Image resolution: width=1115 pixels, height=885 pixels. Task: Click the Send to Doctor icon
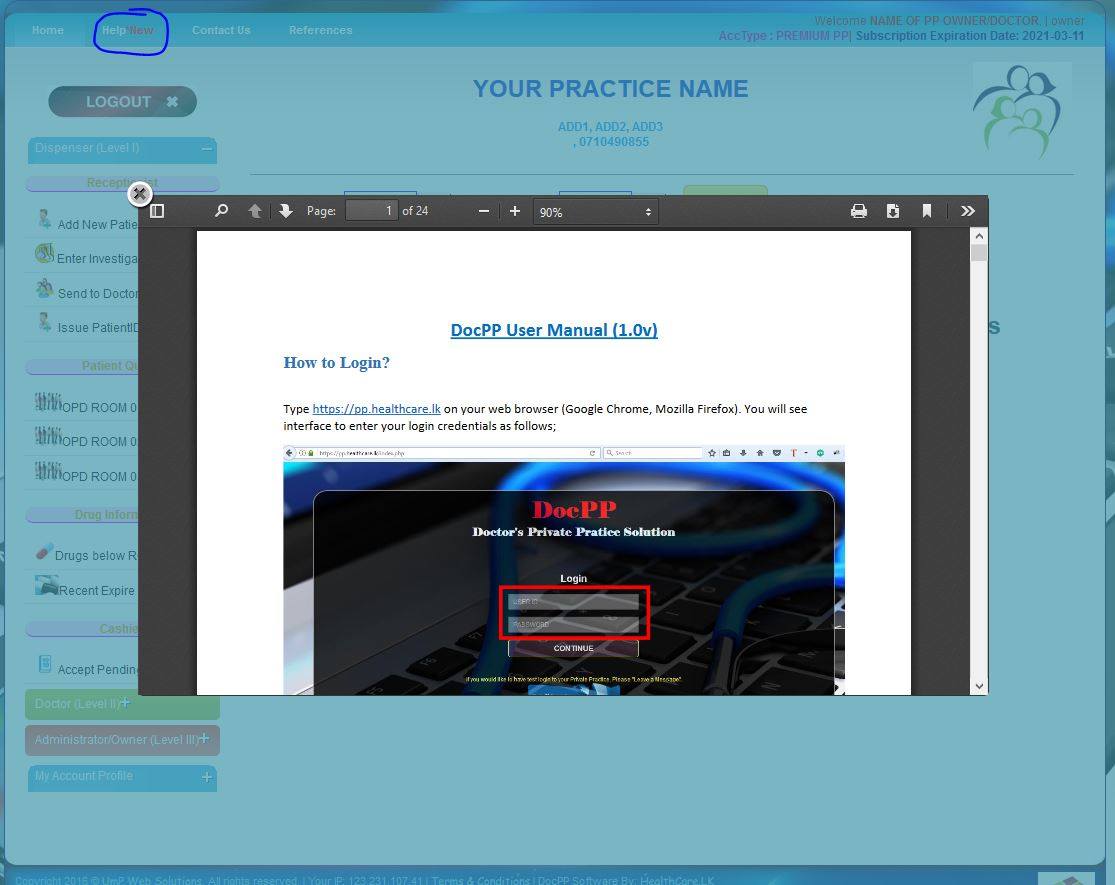click(x=45, y=288)
